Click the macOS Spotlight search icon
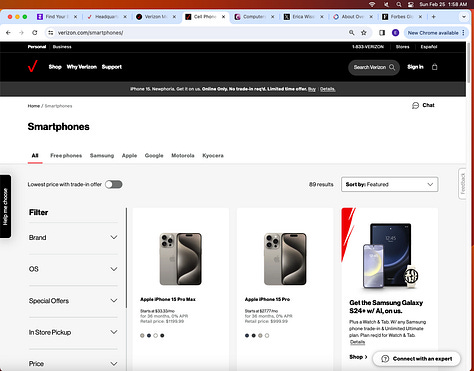474x371 pixels. coord(399,4)
